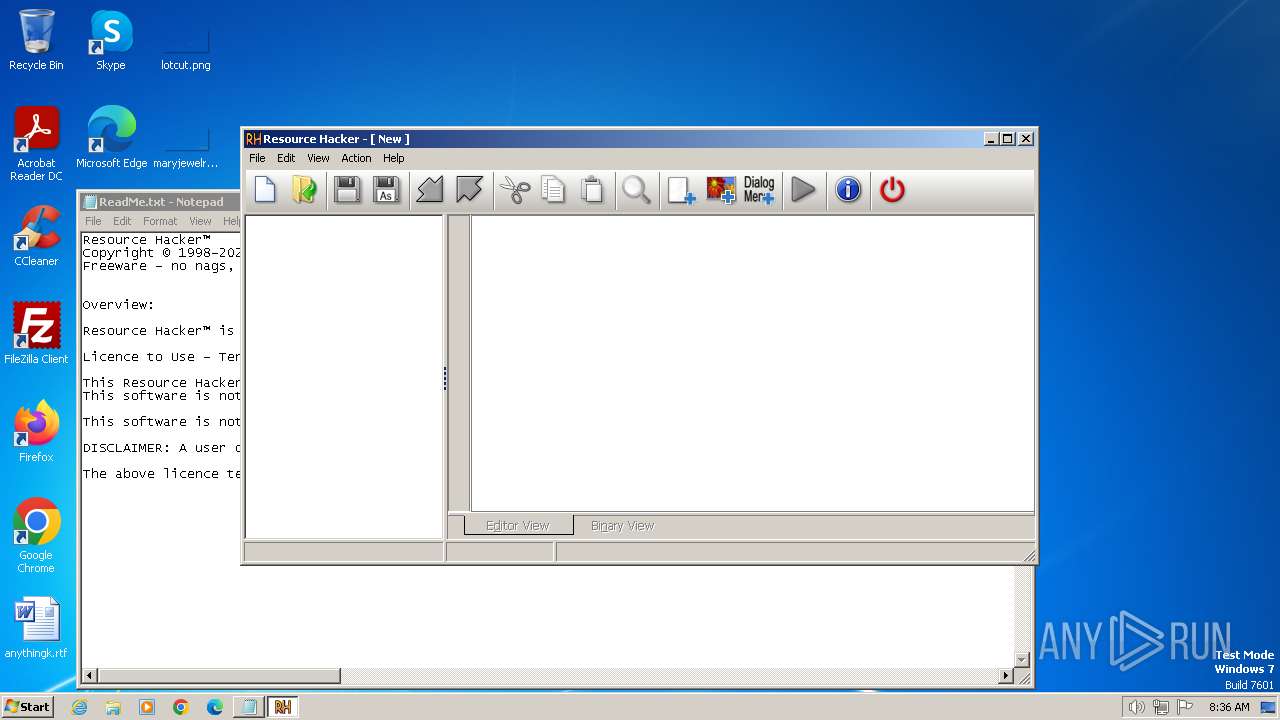Click the 'Overview:' line in Notepad

[118, 305]
